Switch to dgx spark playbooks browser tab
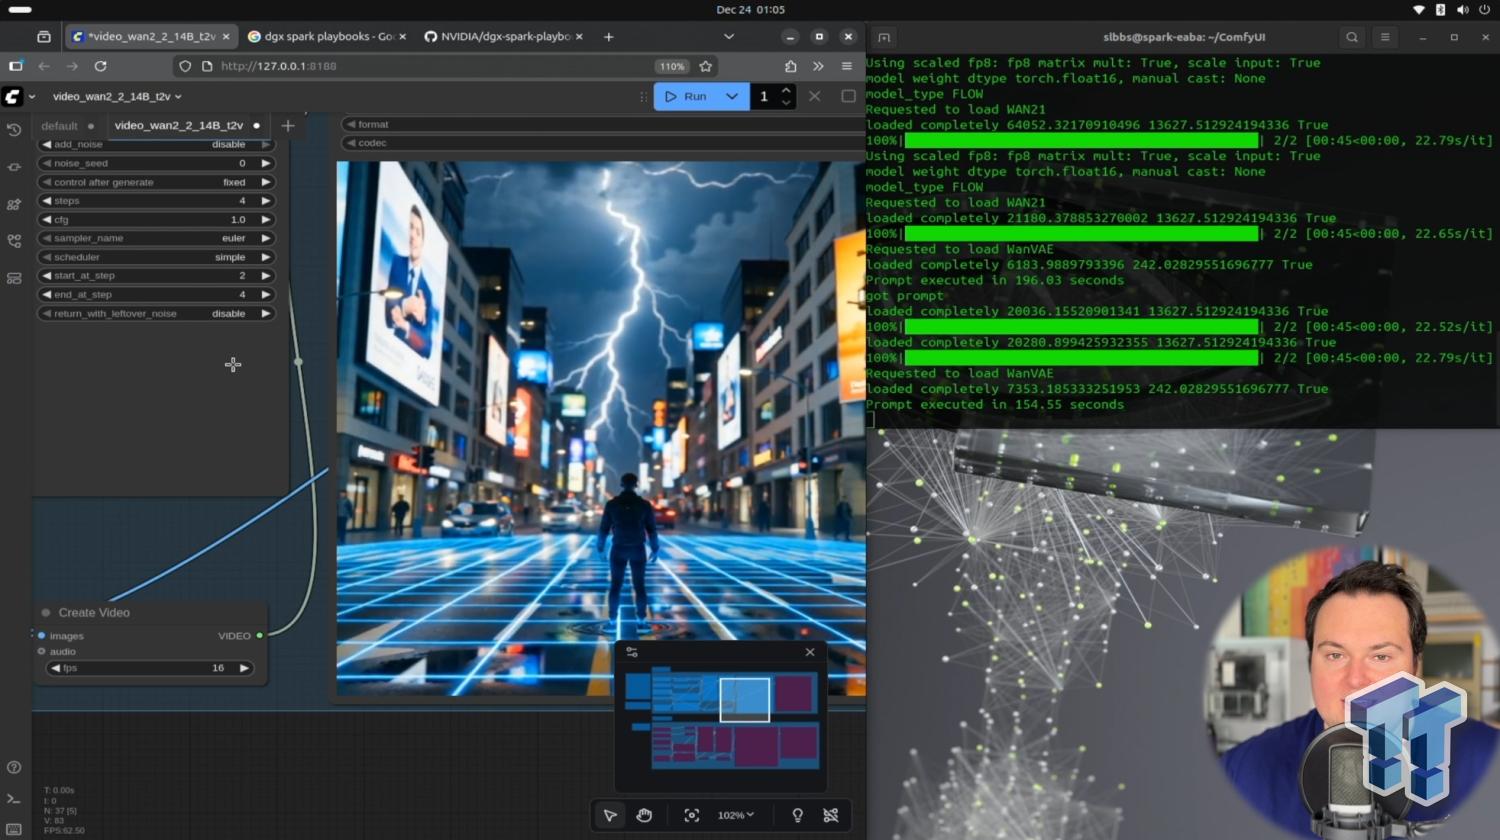 coord(325,36)
